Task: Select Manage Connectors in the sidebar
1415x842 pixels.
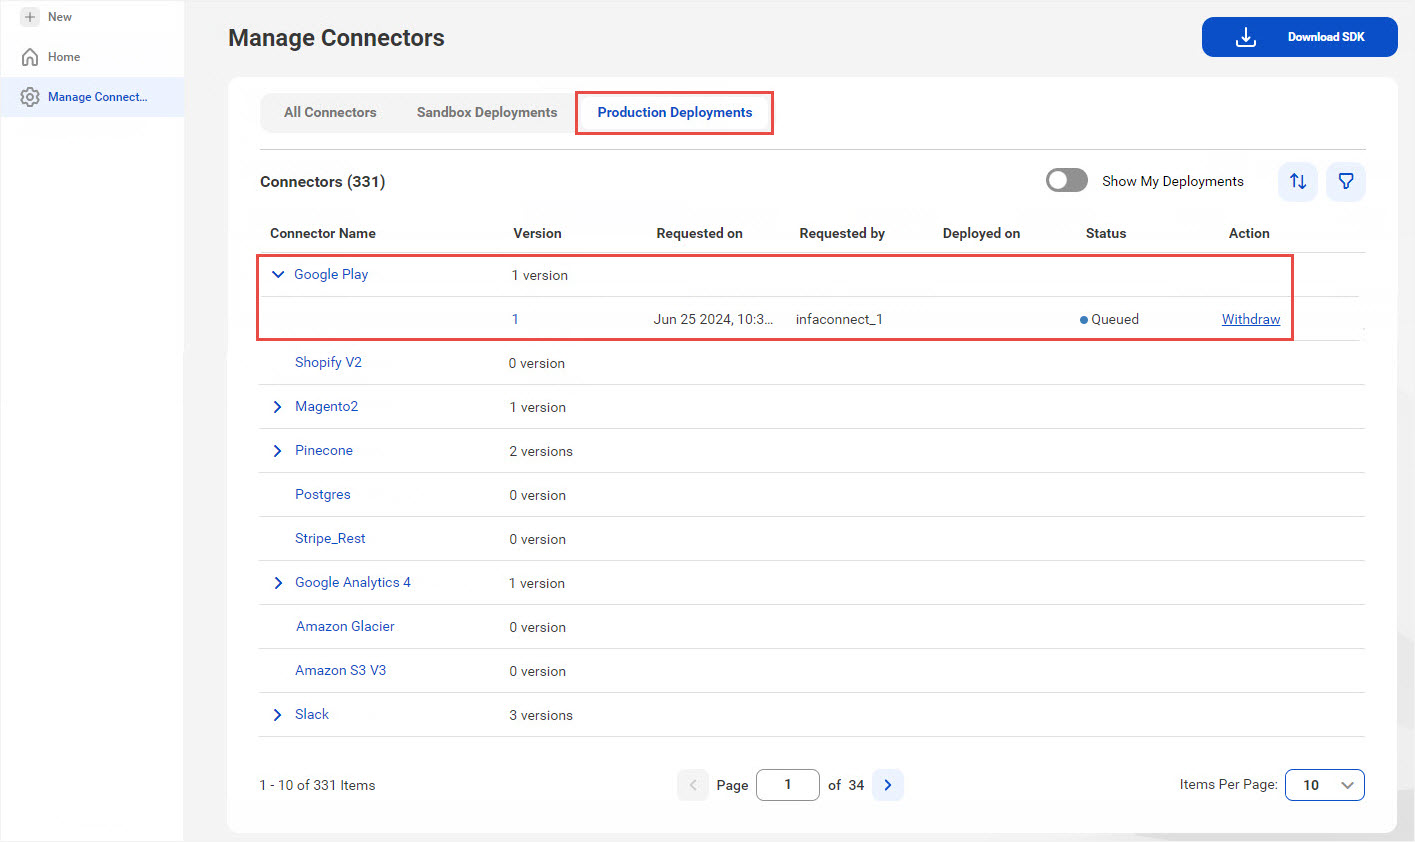Action: click(92, 97)
